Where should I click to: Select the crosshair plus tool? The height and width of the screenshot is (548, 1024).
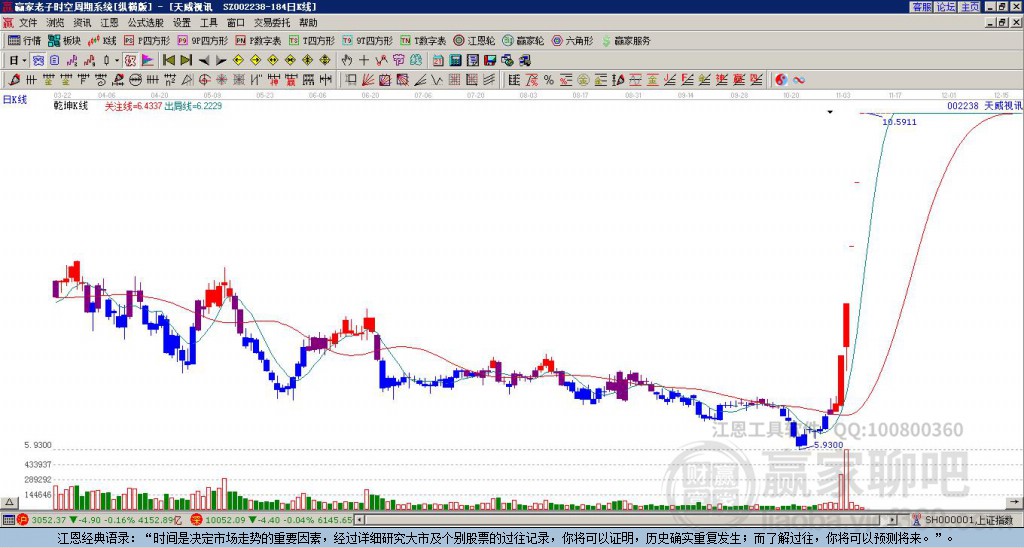click(x=364, y=61)
